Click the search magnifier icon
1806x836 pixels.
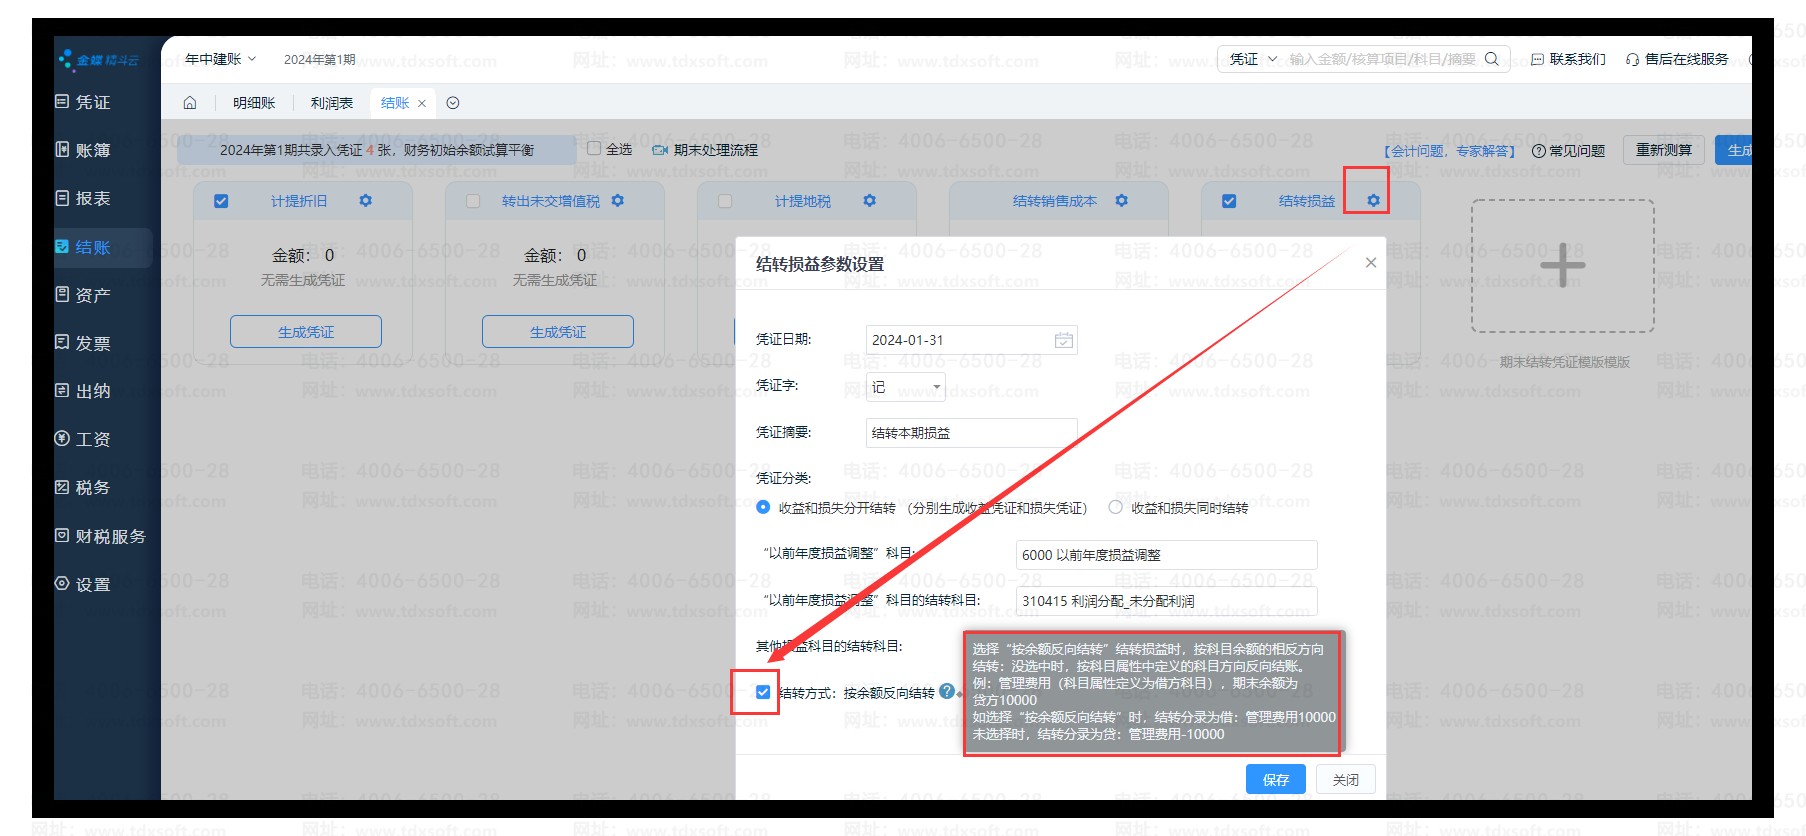(1491, 59)
